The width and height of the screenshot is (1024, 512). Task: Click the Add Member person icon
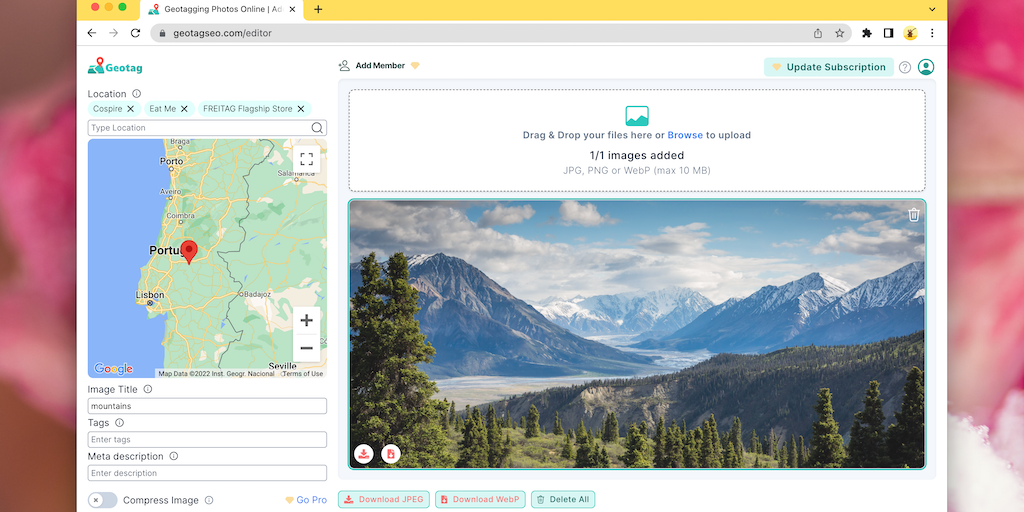(344, 65)
